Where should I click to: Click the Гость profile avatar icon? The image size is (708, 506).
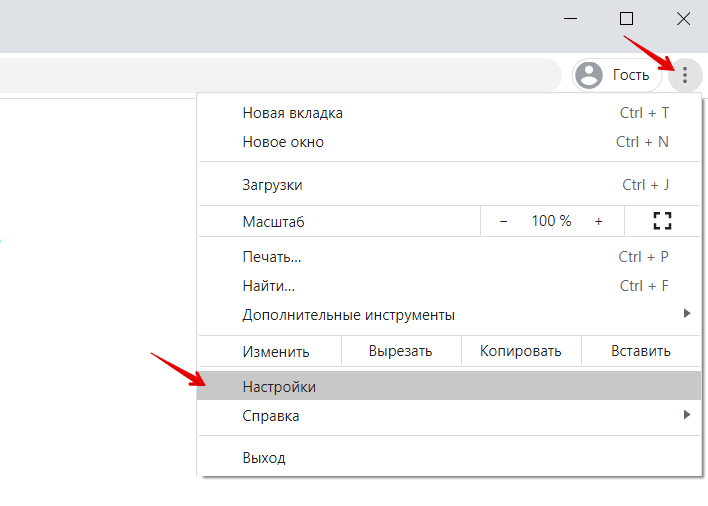(590, 75)
